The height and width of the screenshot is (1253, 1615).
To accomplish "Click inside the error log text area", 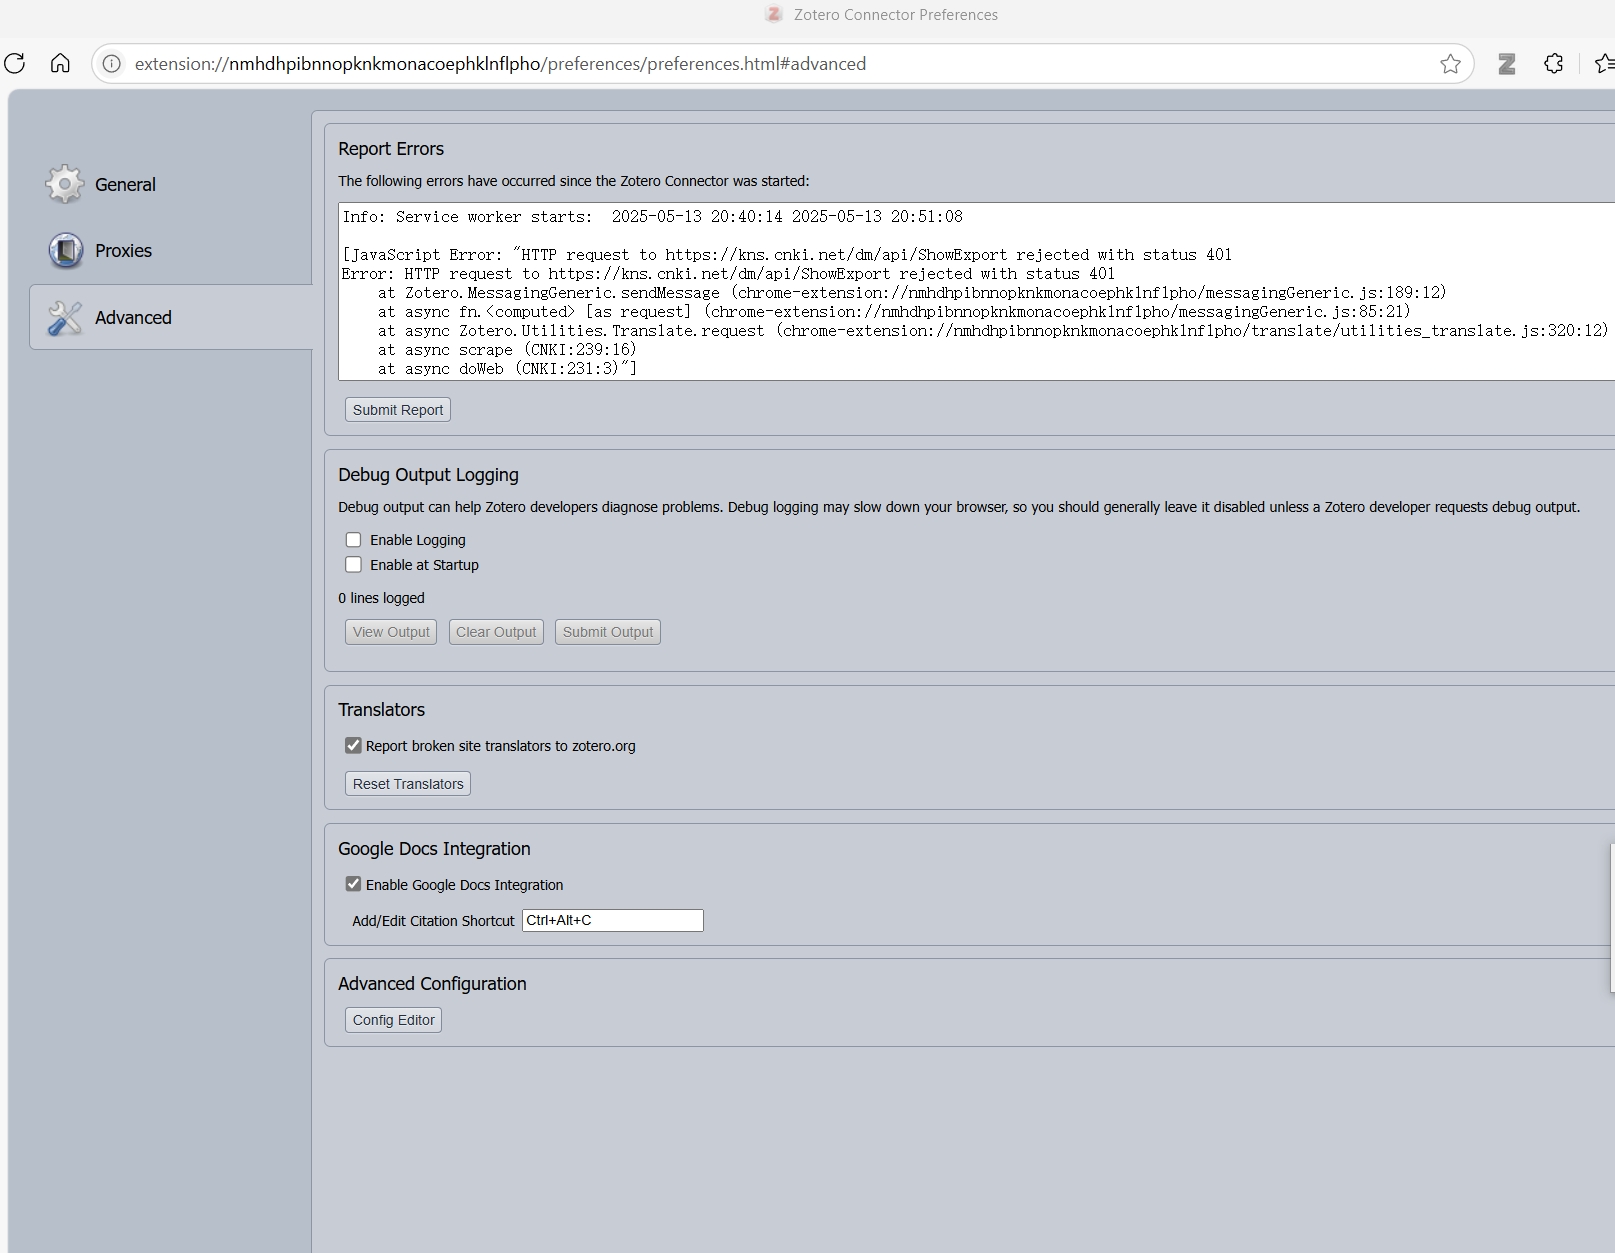I will [976, 291].
